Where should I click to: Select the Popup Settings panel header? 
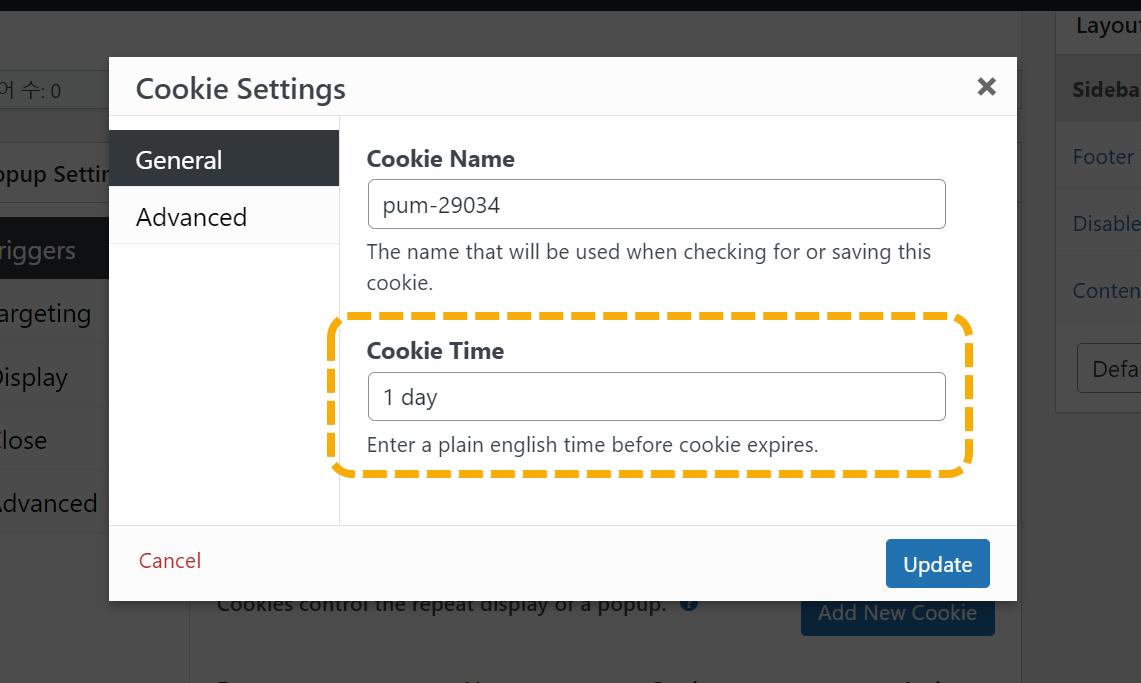[x=55, y=174]
